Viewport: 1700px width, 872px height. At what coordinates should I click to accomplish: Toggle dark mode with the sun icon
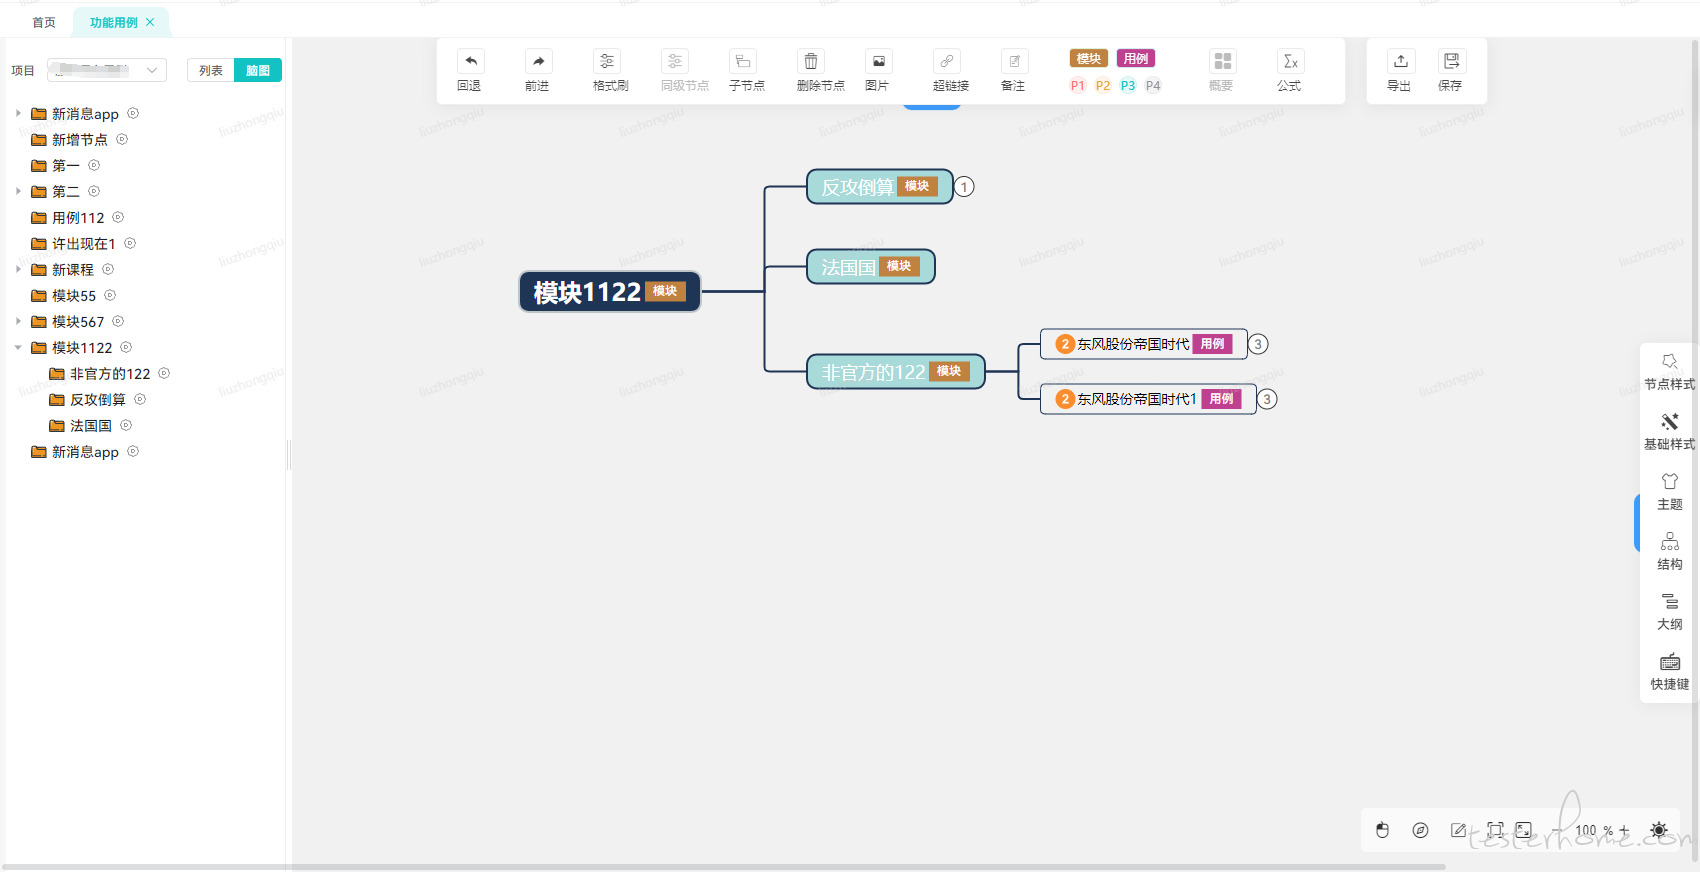pos(1659,830)
